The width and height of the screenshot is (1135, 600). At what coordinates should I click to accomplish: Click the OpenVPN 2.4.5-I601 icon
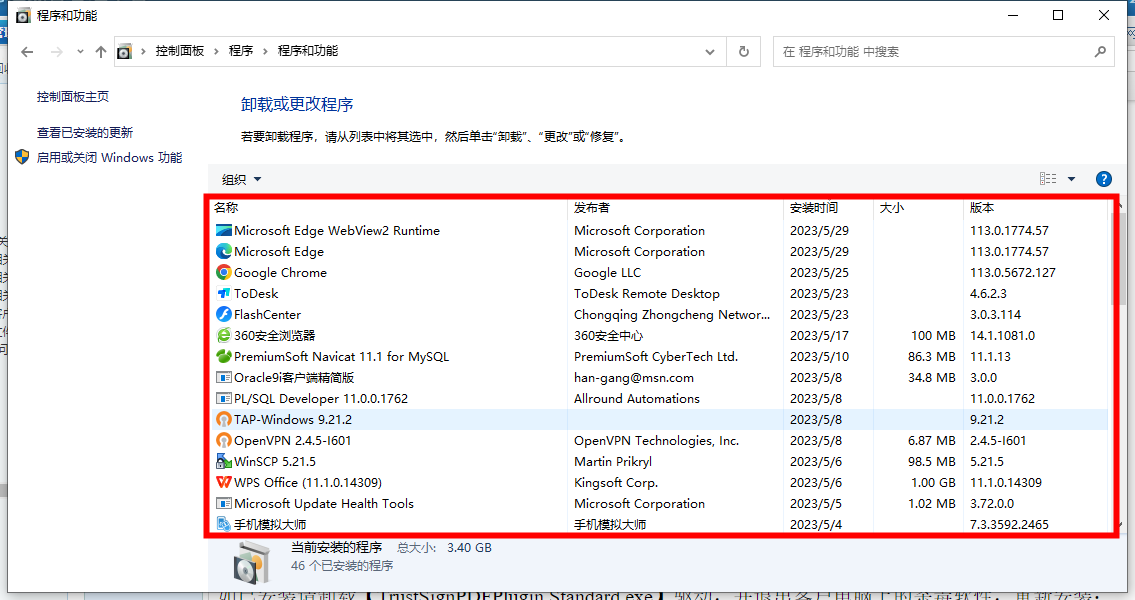224,441
